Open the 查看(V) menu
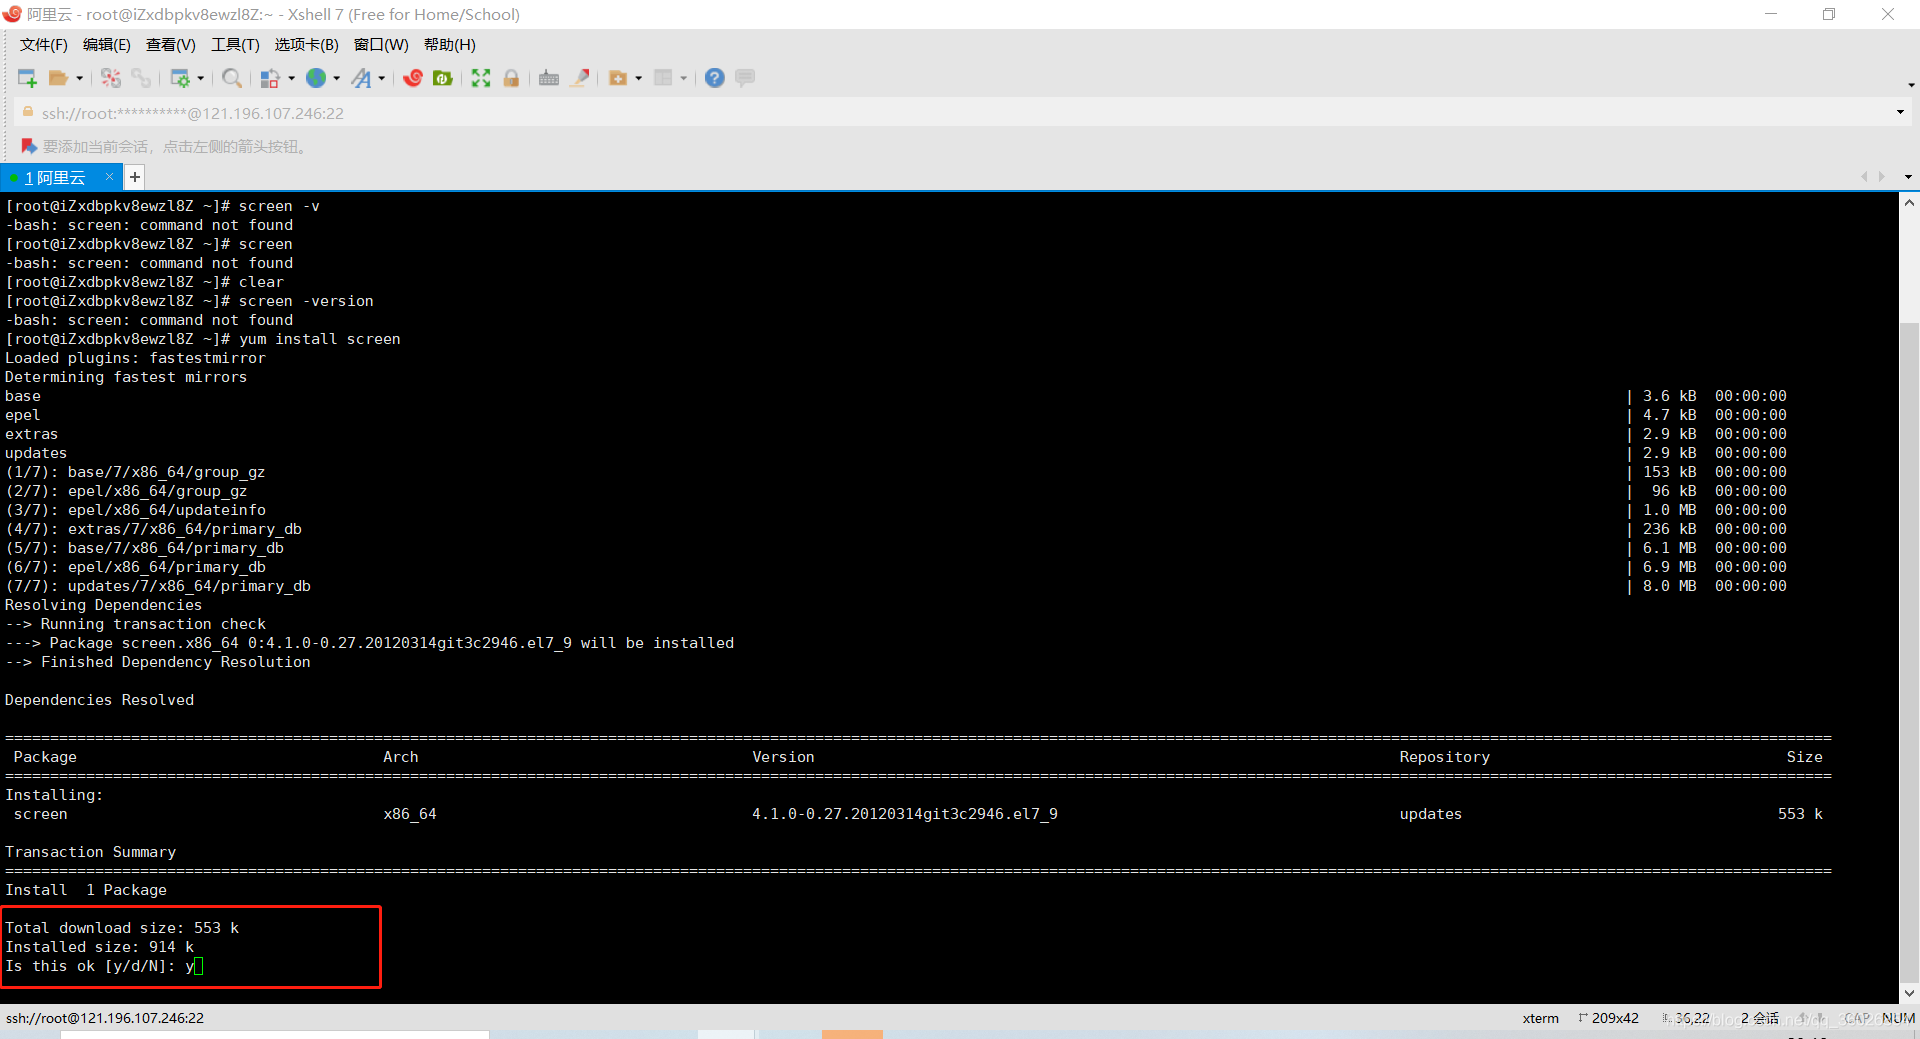The image size is (1920, 1039). point(171,45)
